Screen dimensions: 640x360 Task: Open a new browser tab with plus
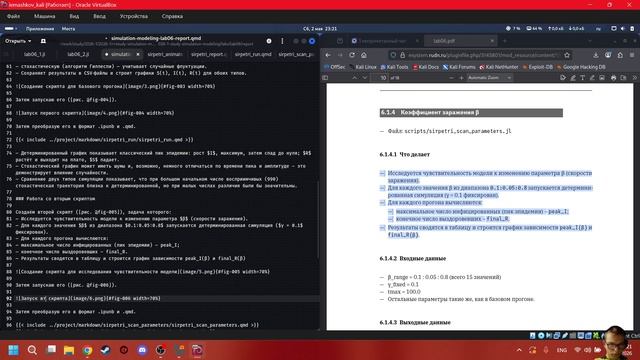(x=504, y=41)
